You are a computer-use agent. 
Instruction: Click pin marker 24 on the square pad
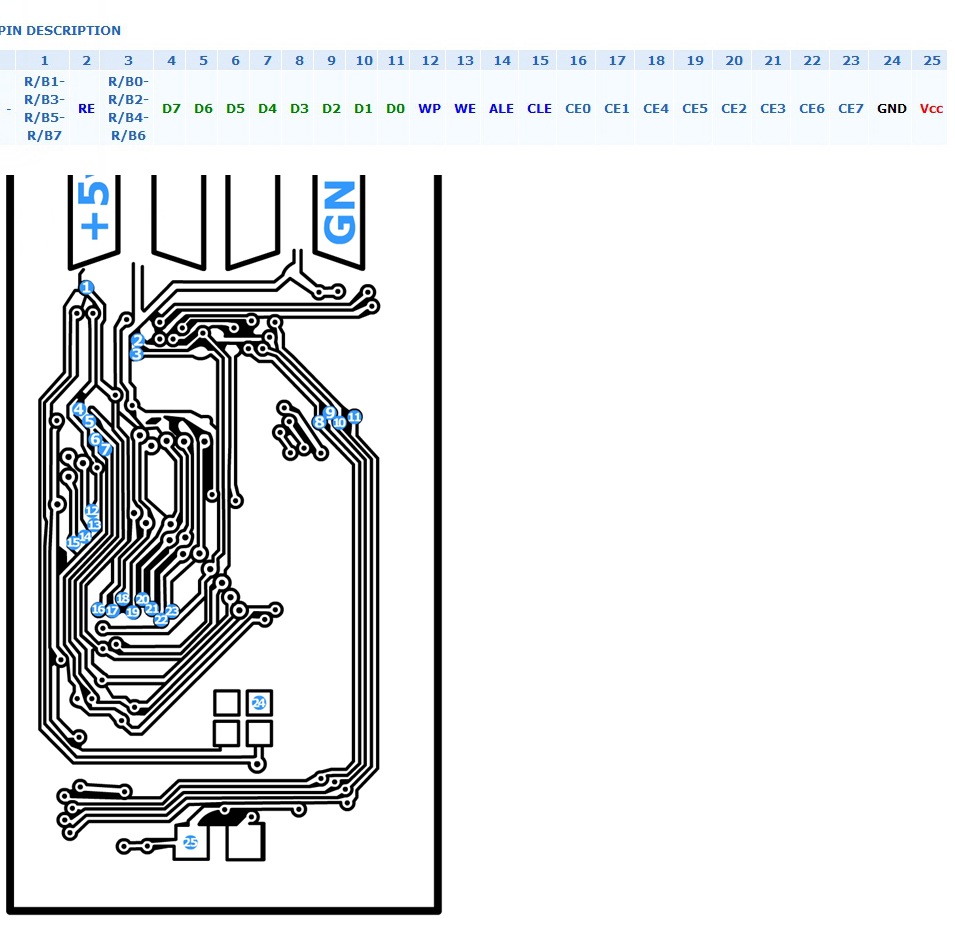point(259,703)
